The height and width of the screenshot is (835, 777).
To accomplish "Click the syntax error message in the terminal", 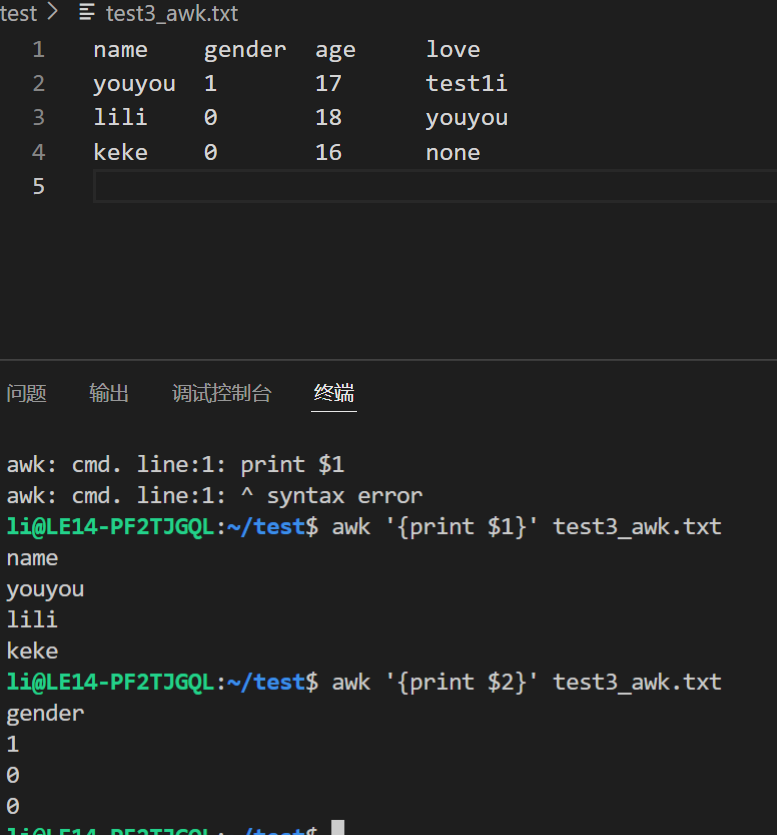I will (x=344, y=495).
